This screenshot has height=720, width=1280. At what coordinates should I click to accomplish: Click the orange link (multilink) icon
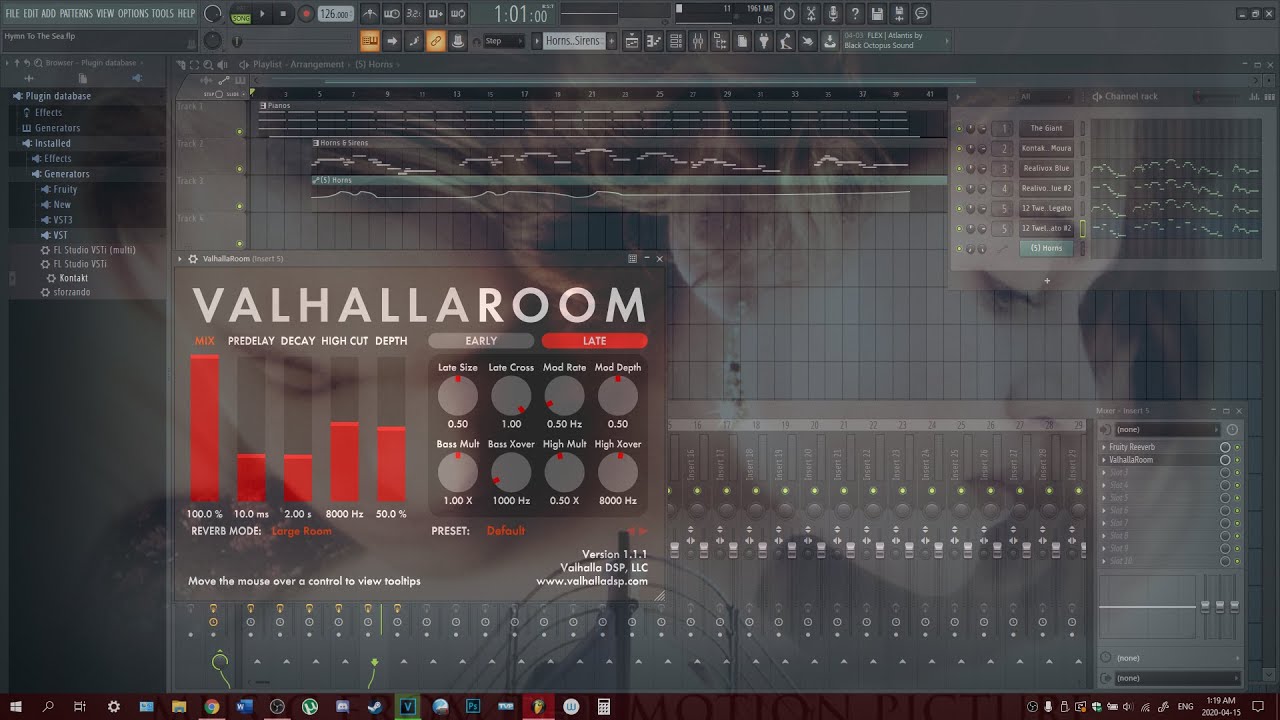click(436, 41)
